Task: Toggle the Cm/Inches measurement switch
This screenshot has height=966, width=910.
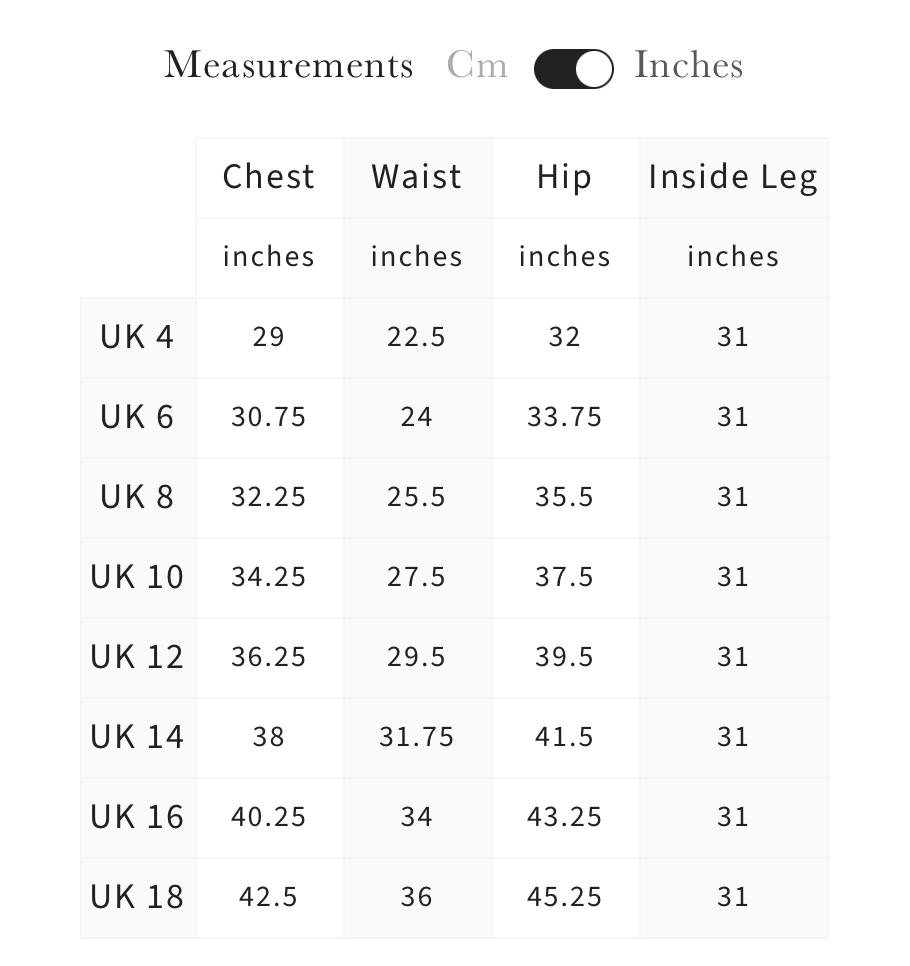Action: point(573,69)
